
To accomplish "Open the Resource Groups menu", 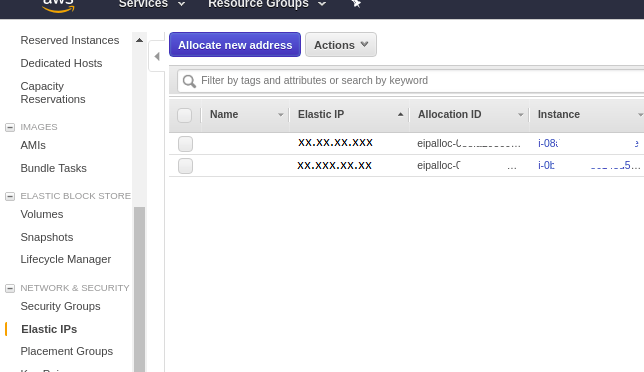I will [x=267, y=4].
